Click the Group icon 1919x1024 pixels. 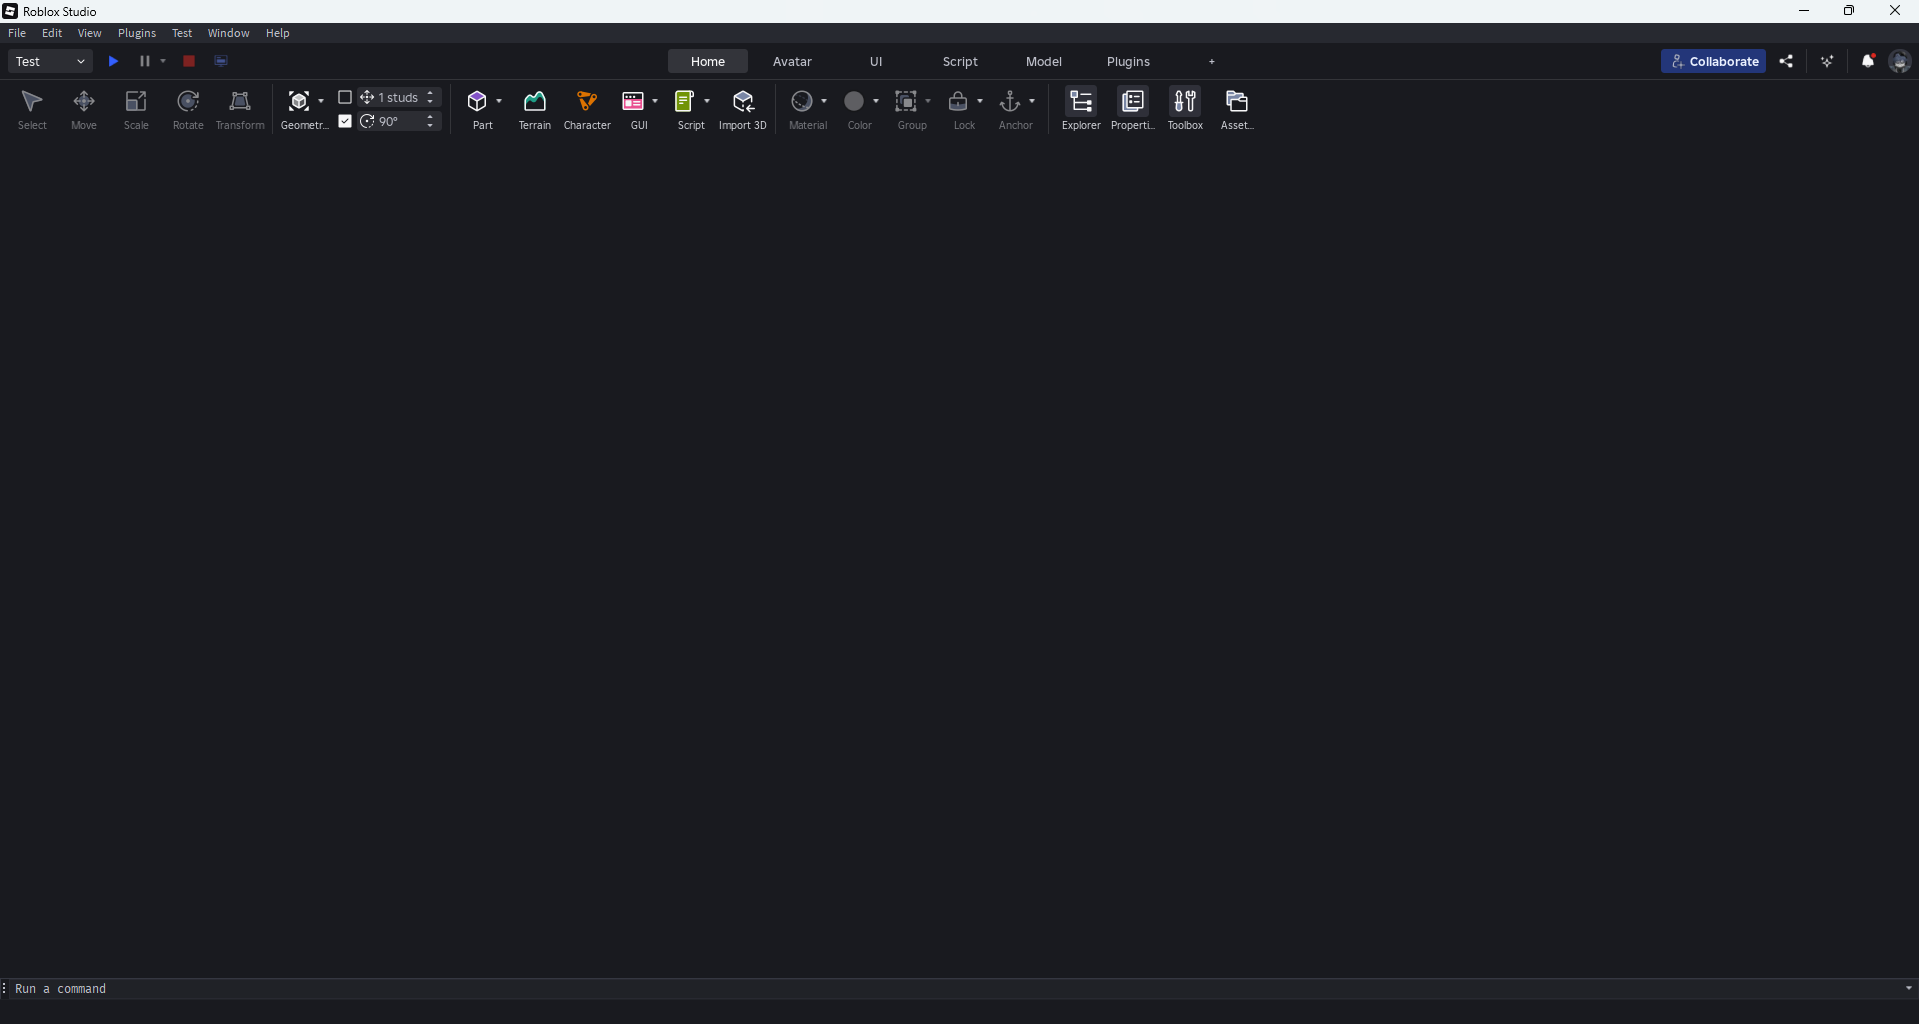coord(906,101)
